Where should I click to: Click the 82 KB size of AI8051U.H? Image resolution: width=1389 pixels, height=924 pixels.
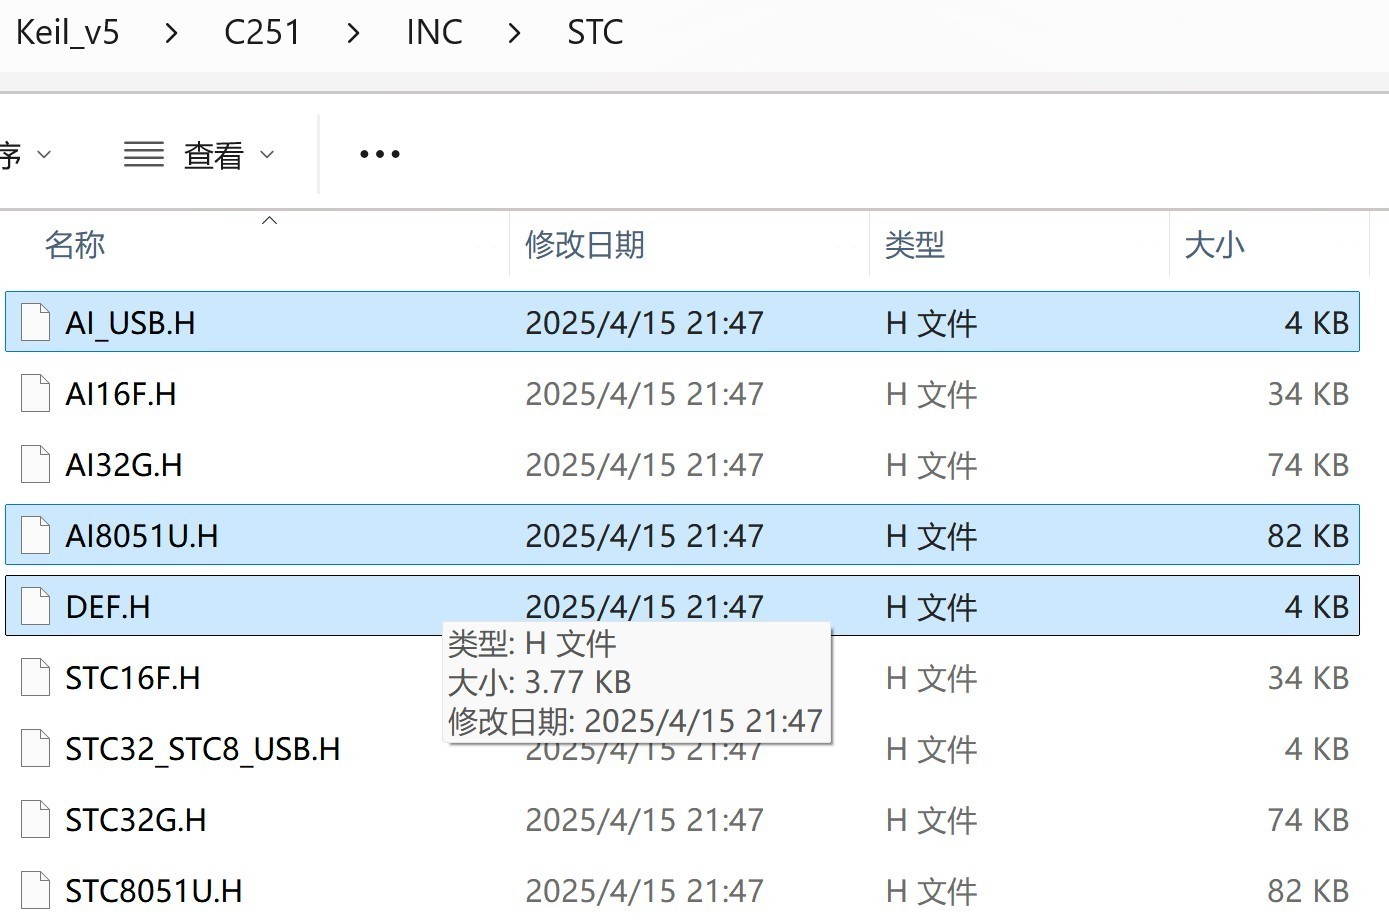click(1309, 536)
